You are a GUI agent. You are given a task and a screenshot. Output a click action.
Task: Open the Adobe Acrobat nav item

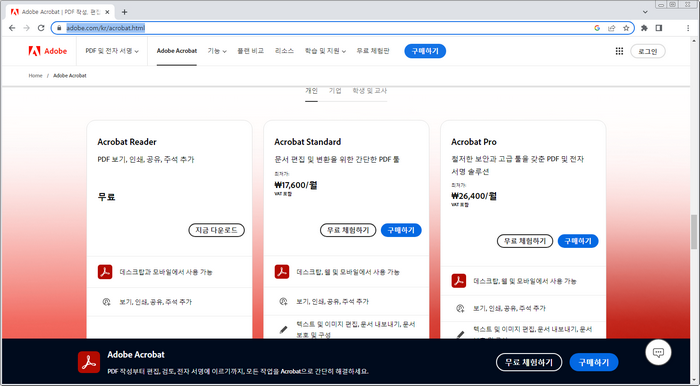pyautogui.click(x=177, y=51)
